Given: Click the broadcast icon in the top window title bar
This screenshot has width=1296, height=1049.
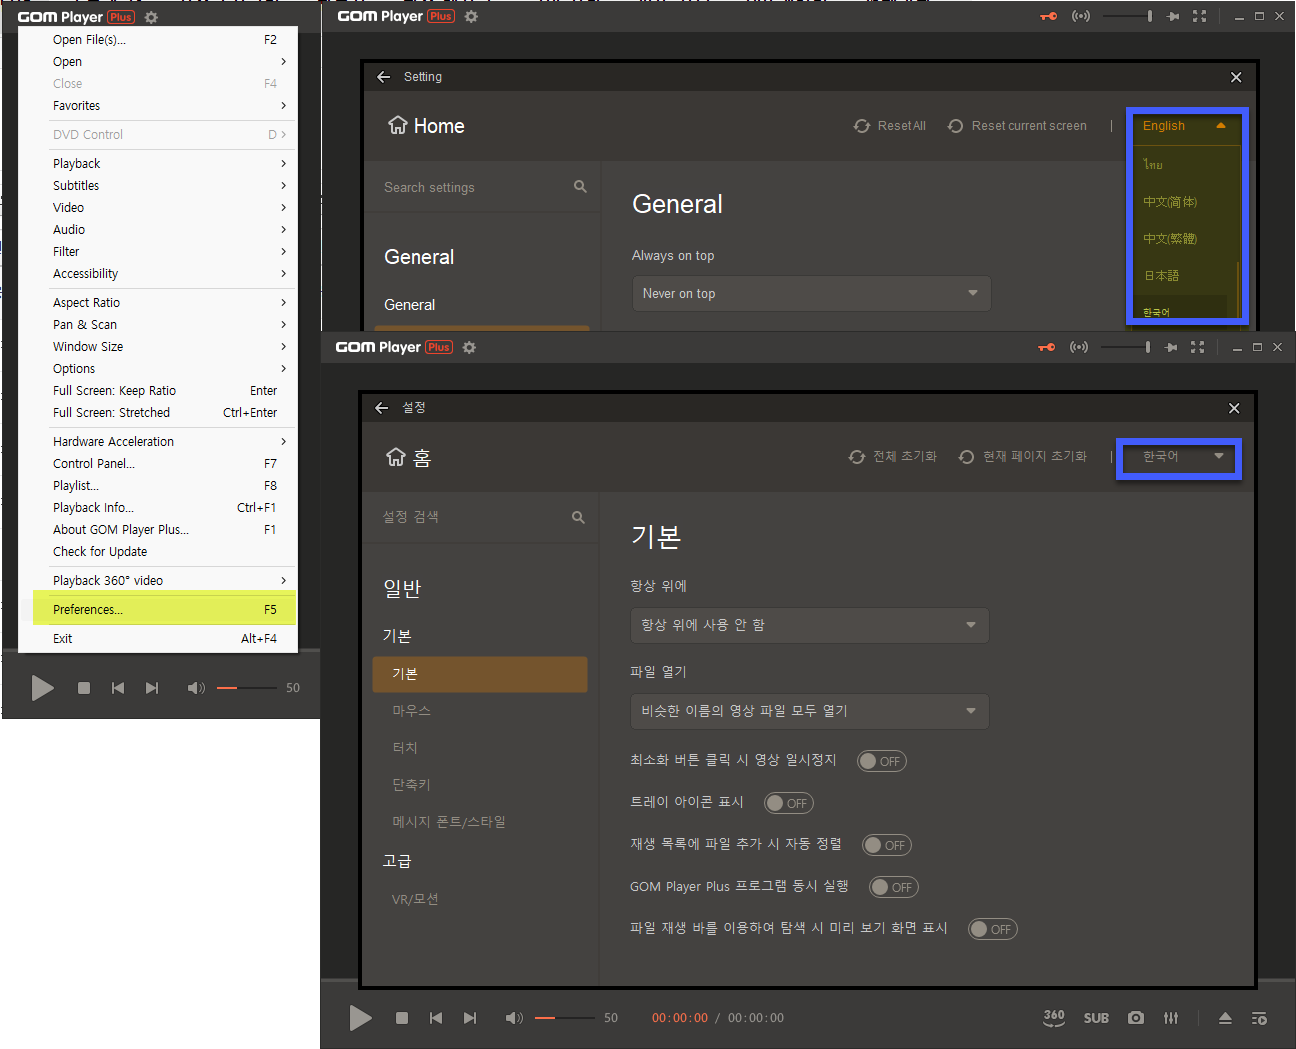Looking at the screenshot, I should pyautogui.click(x=1081, y=16).
